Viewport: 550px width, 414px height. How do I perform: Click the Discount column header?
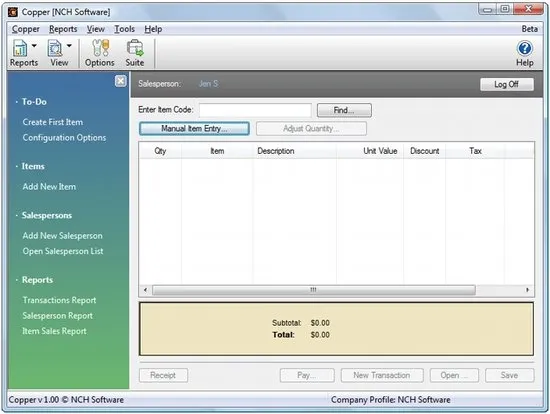coord(424,151)
